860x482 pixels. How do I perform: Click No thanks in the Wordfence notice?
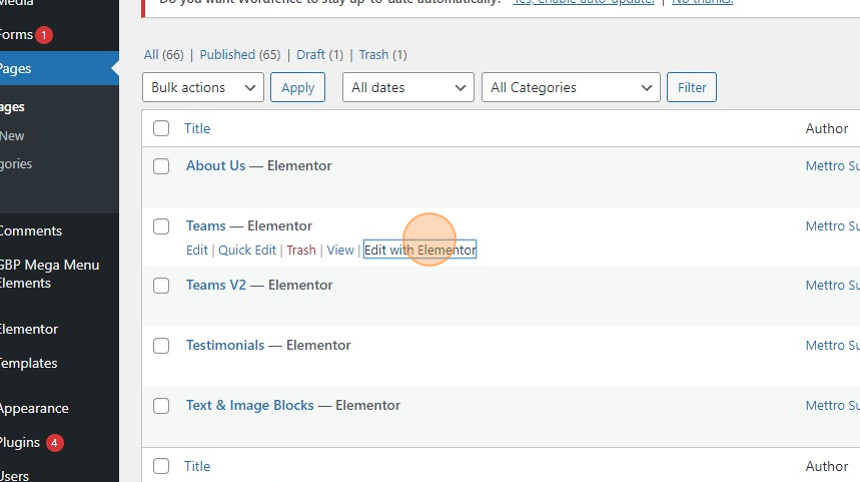click(x=702, y=2)
